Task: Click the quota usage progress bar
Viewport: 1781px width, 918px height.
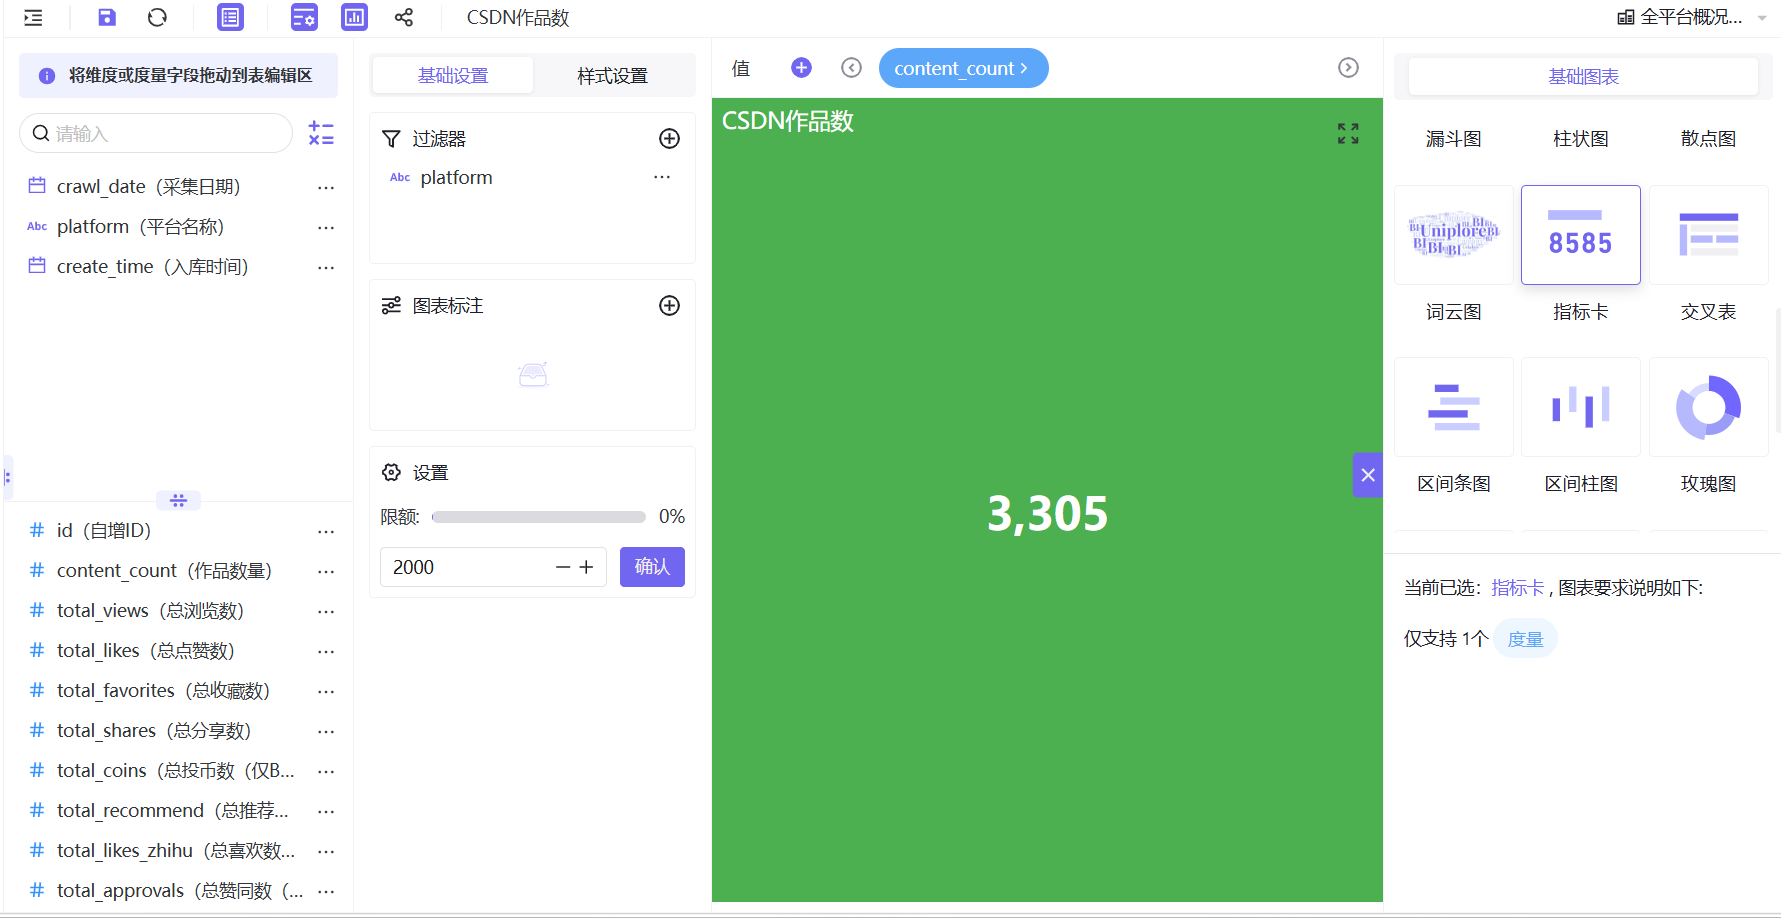Action: [x=538, y=517]
